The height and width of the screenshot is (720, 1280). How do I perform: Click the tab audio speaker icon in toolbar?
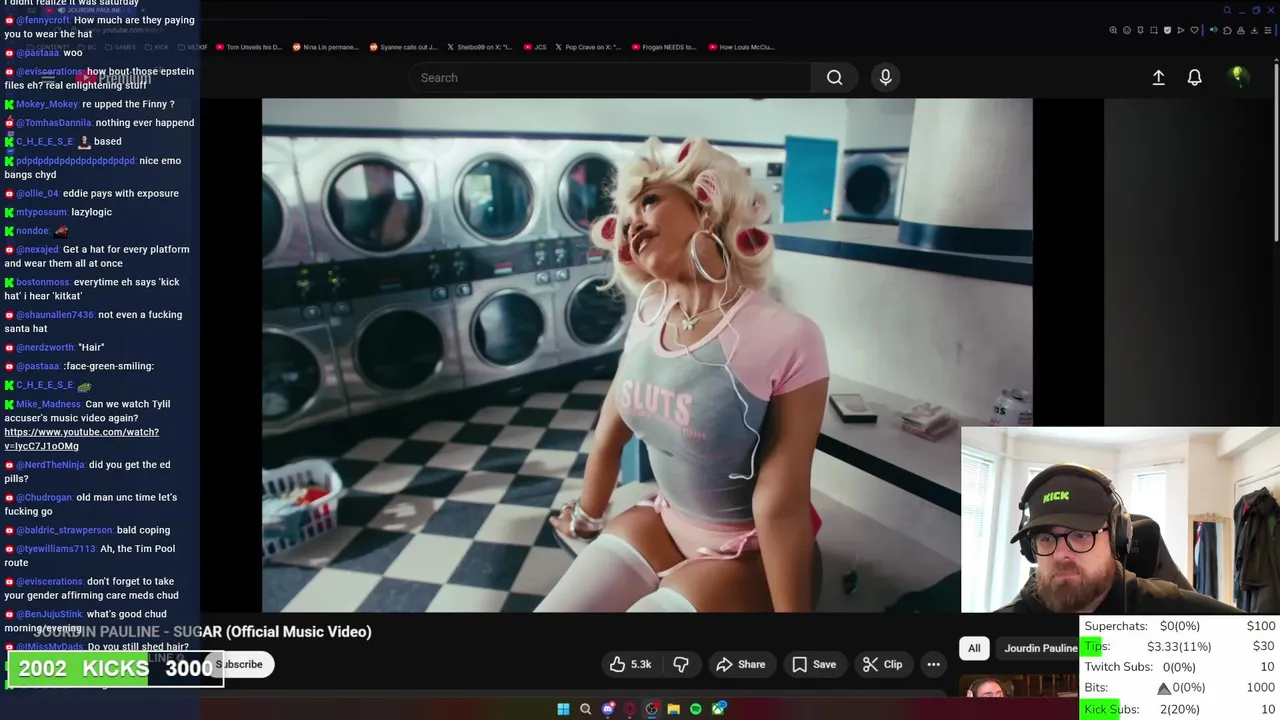[1214, 30]
